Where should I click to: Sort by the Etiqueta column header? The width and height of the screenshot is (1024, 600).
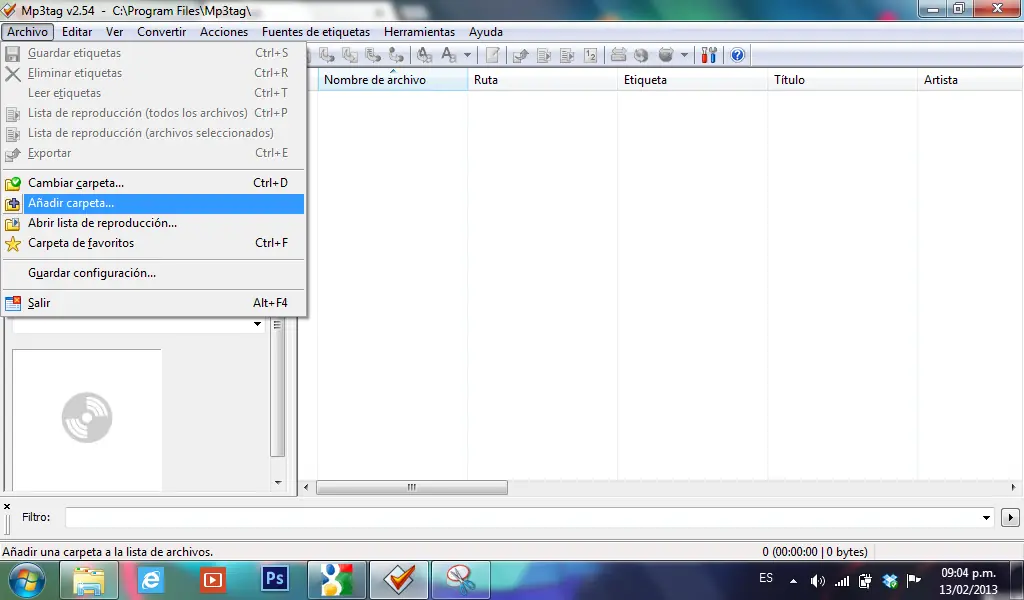(692, 80)
